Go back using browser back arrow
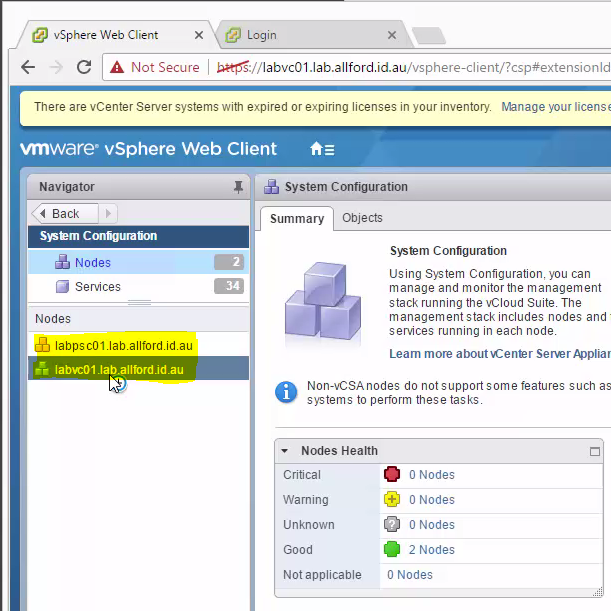 pyautogui.click(x=28, y=67)
